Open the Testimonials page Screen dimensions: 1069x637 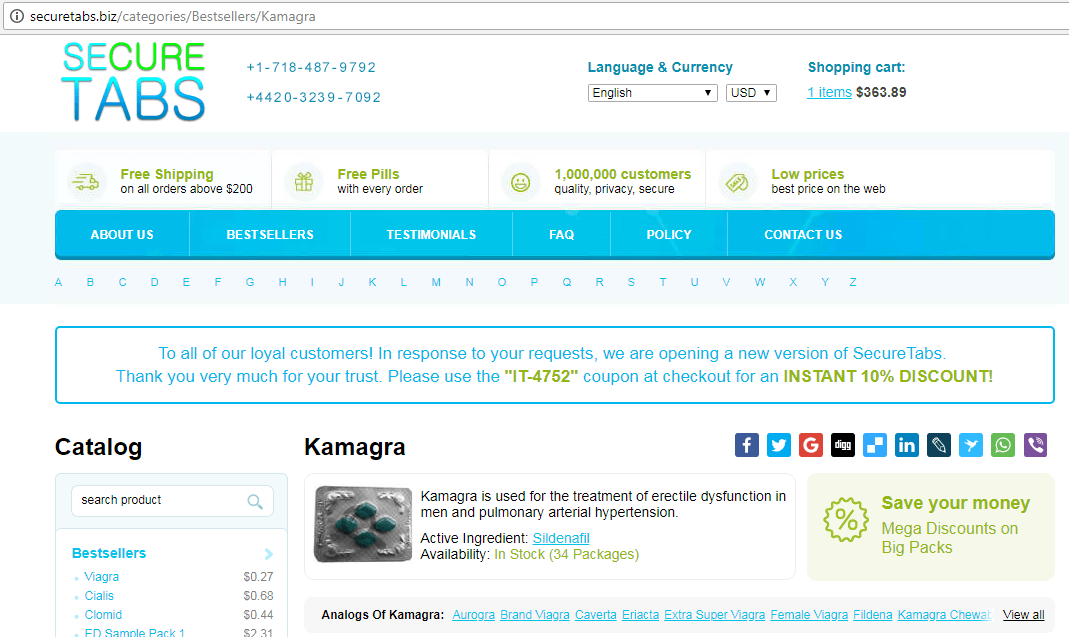point(432,235)
